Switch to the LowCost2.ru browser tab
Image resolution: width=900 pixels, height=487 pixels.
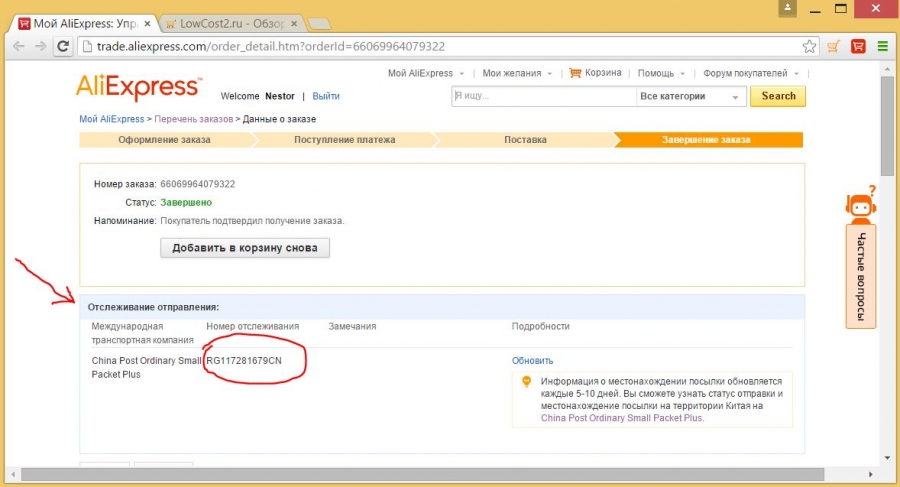pyautogui.click(x=230, y=24)
